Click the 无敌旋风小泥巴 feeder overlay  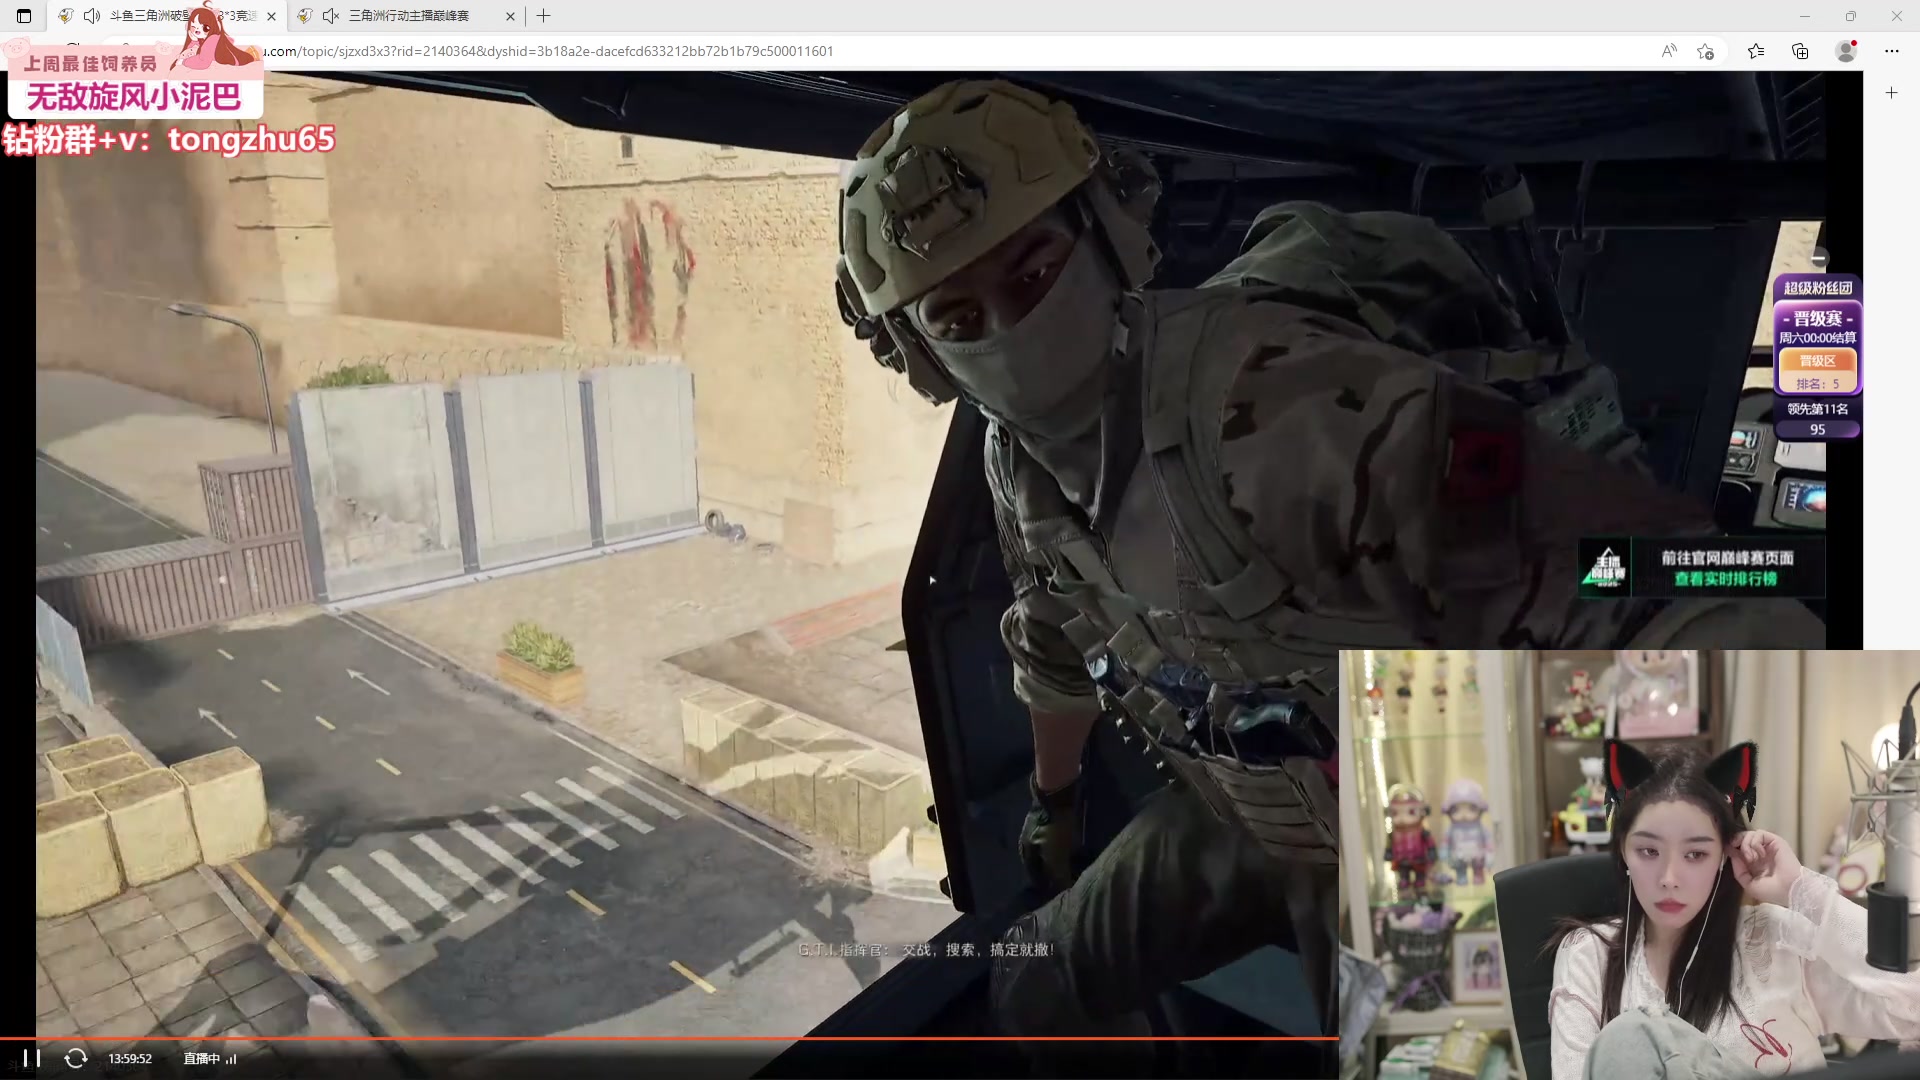point(134,96)
